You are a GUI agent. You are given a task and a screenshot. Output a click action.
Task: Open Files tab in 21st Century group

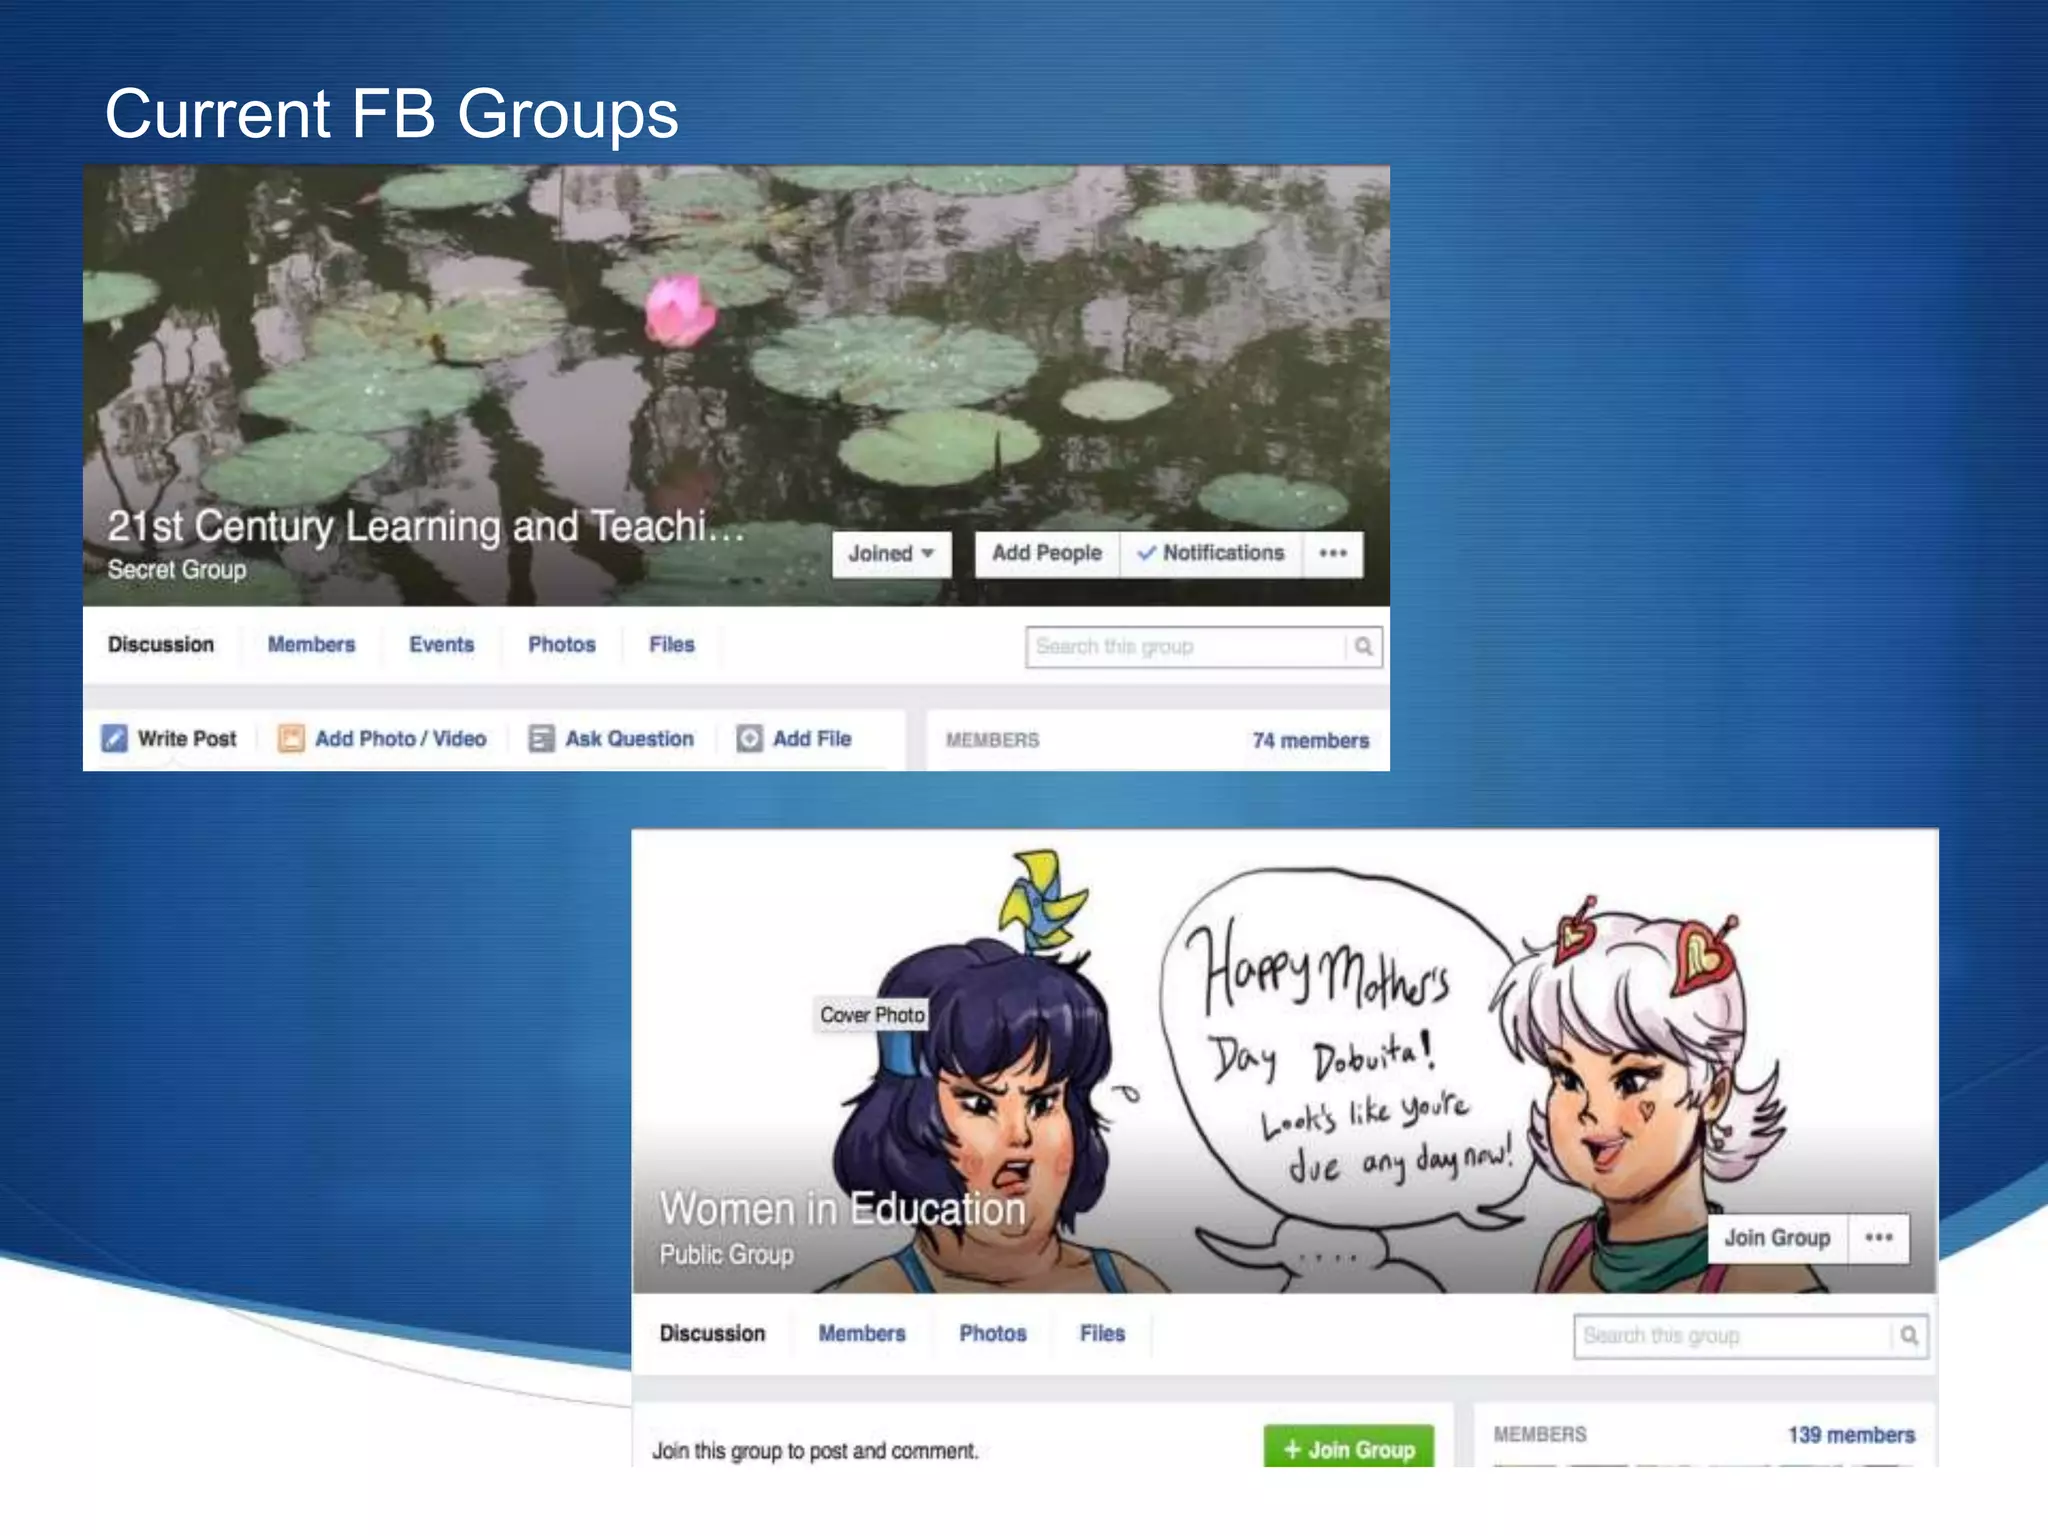(671, 645)
